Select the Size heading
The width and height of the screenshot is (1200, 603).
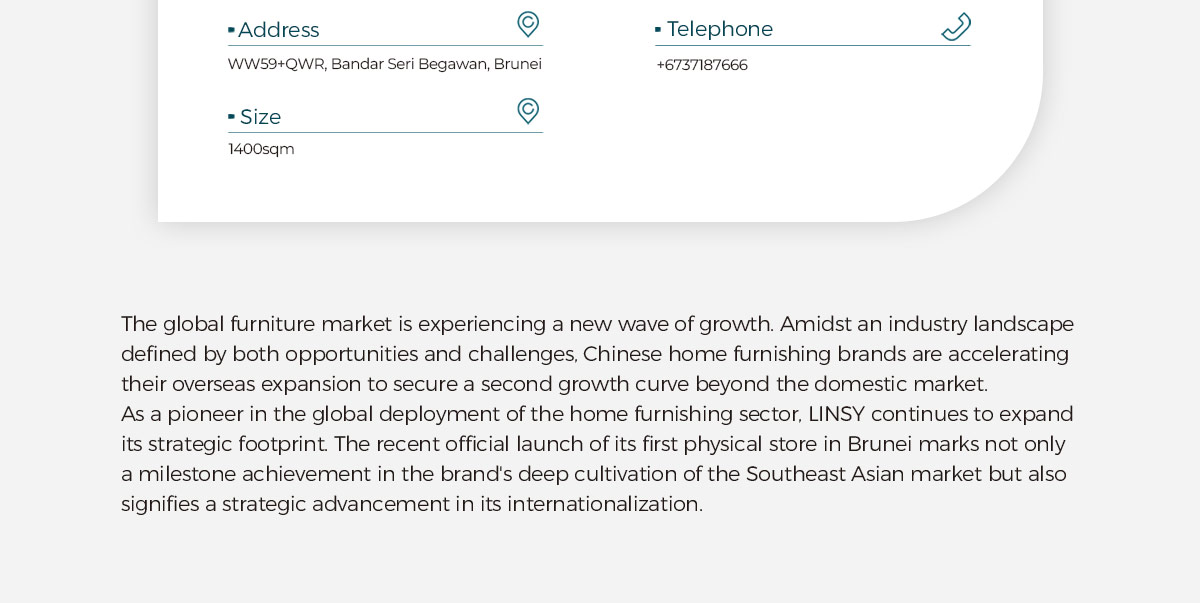pos(261,117)
